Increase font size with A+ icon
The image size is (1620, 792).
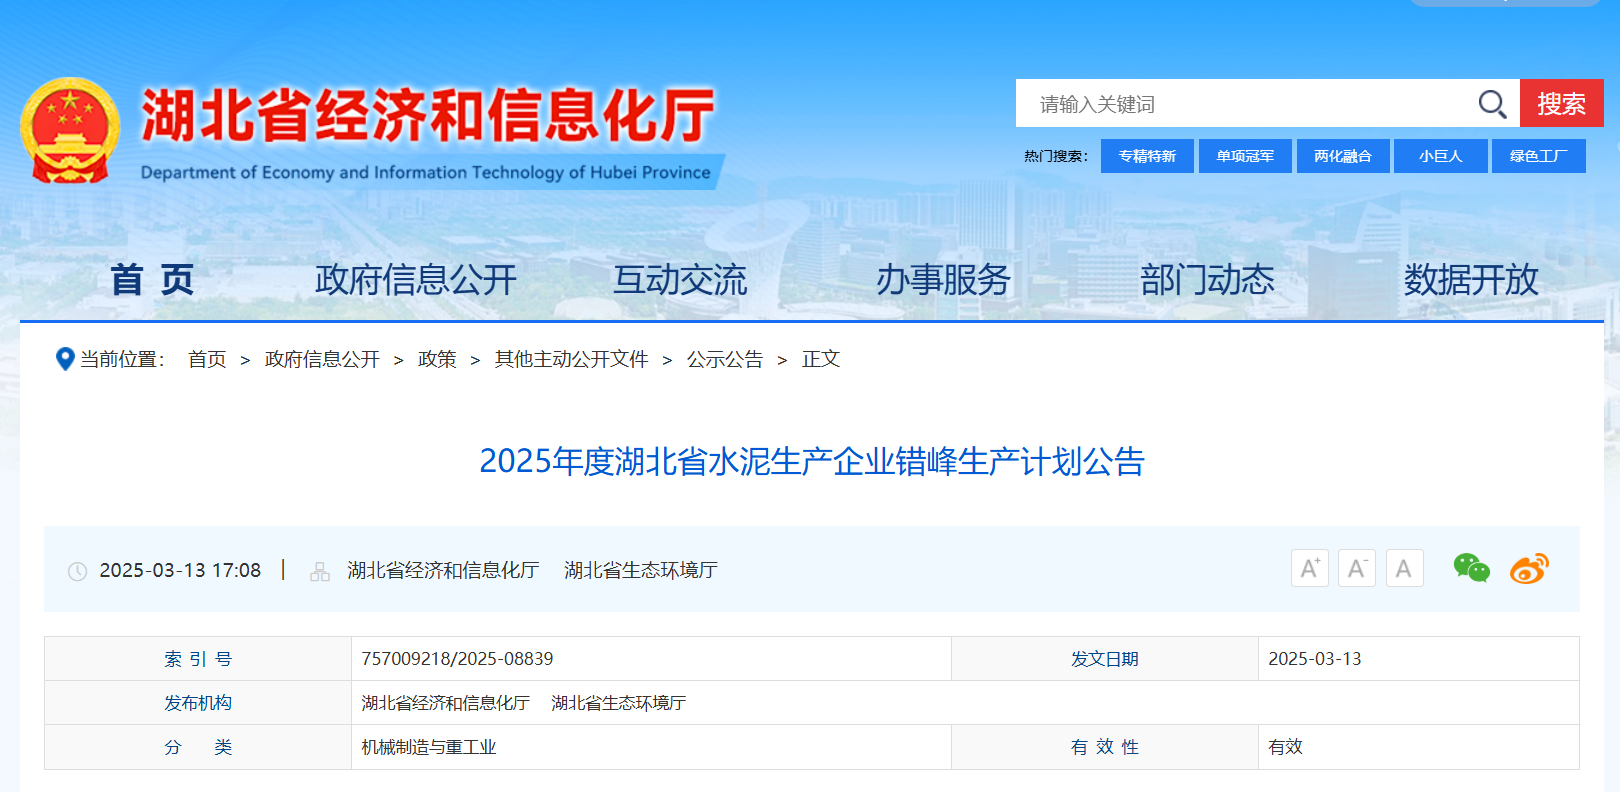[x=1309, y=569]
